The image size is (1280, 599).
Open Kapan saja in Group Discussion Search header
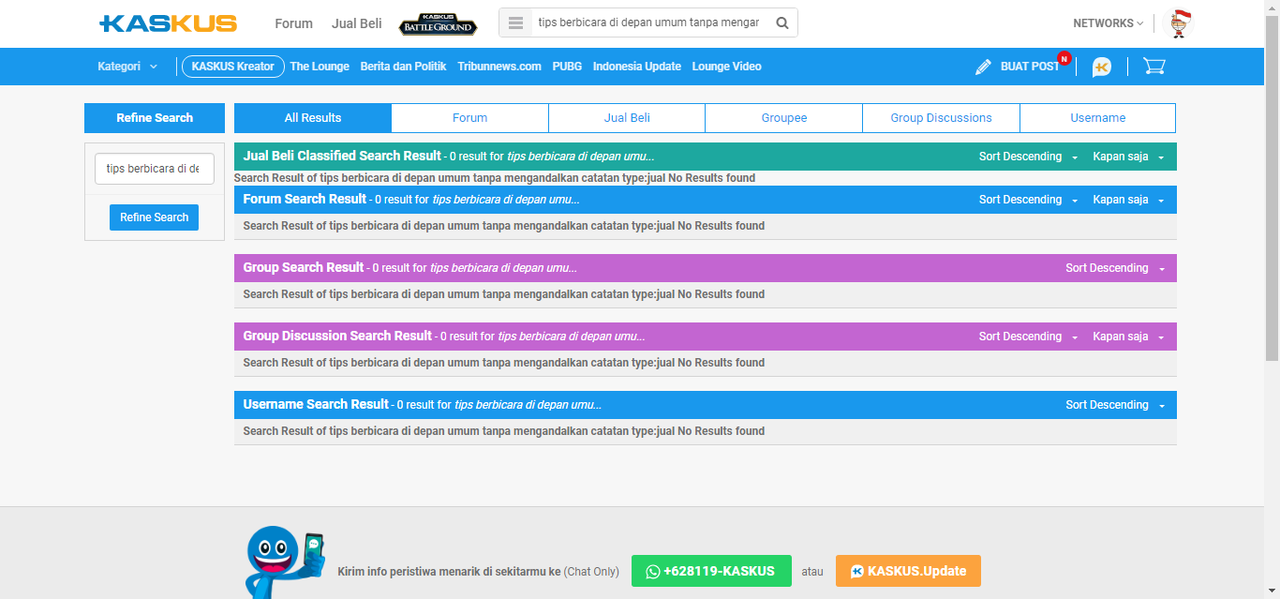point(1128,337)
